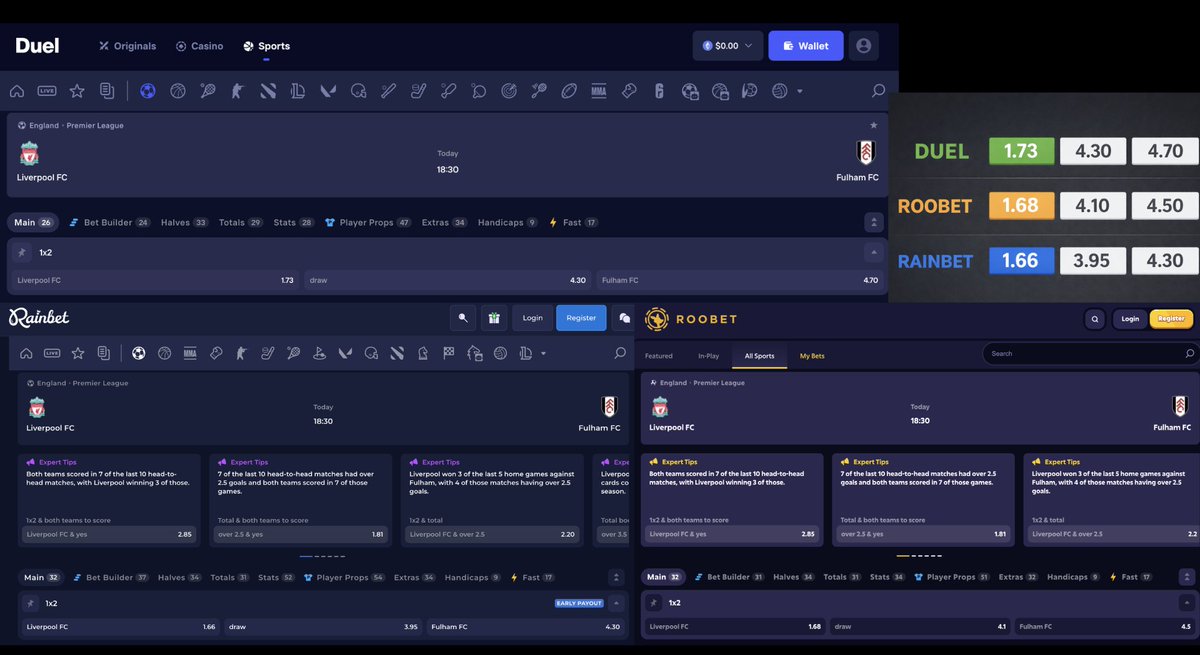Click the Rainbet EARLY PAYOUT badge
Image resolution: width=1200 pixels, height=655 pixels.
pyautogui.click(x=579, y=603)
